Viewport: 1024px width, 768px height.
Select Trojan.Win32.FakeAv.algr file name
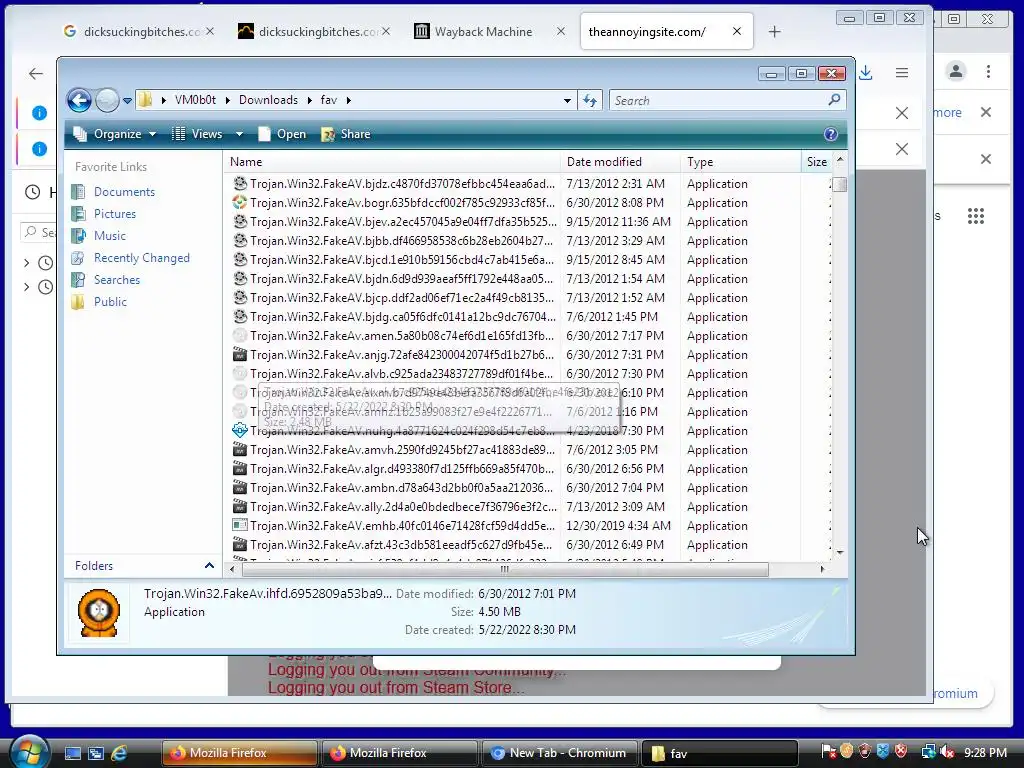[x=402, y=469]
